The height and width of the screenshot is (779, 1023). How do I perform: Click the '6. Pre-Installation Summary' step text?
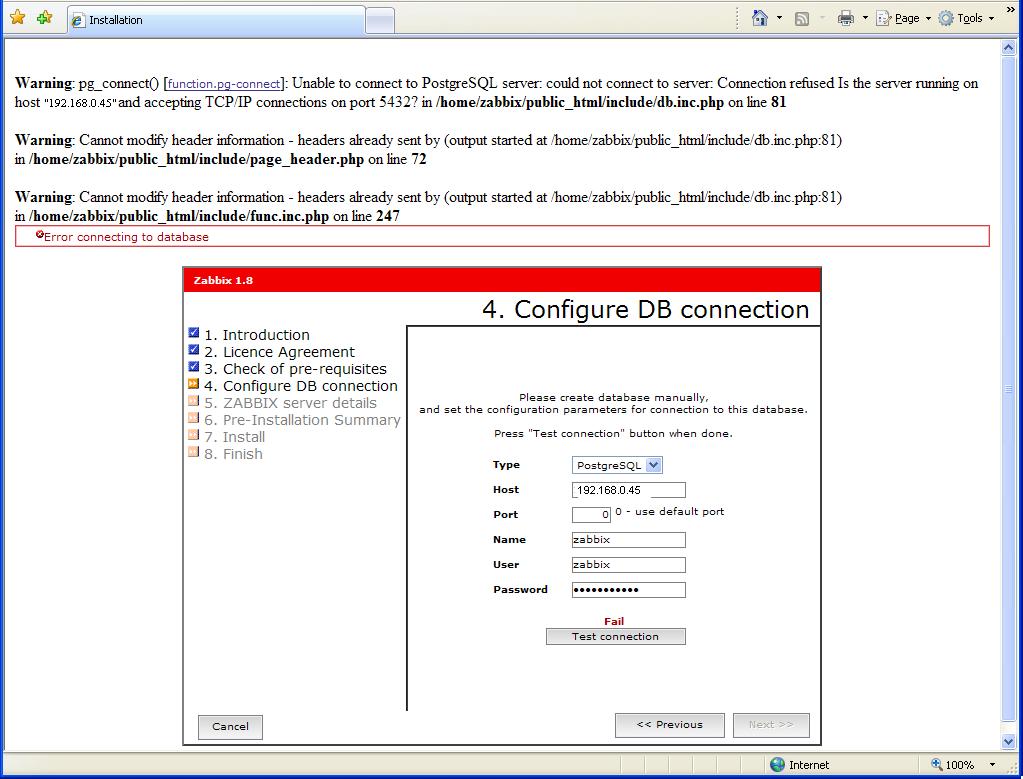(303, 420)
